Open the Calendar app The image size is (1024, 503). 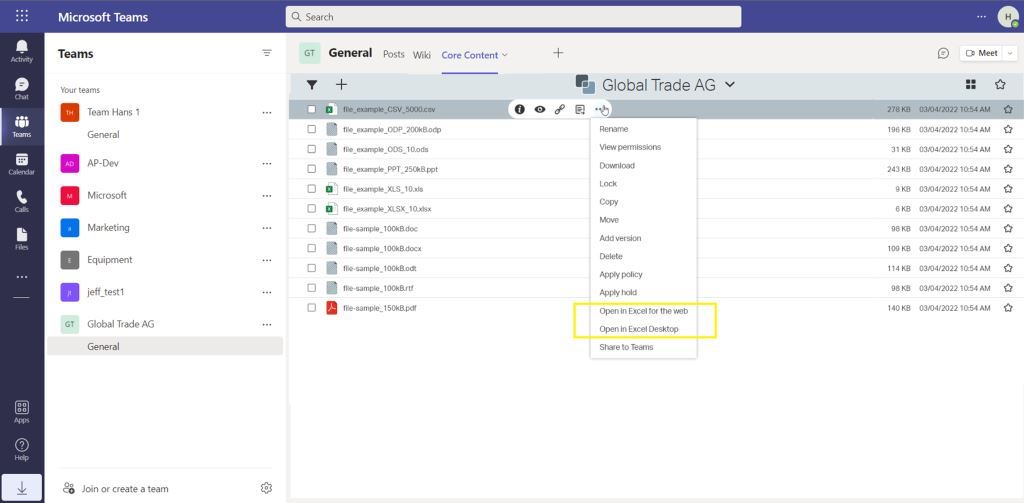pyautogui.click(x=22, y=164)
